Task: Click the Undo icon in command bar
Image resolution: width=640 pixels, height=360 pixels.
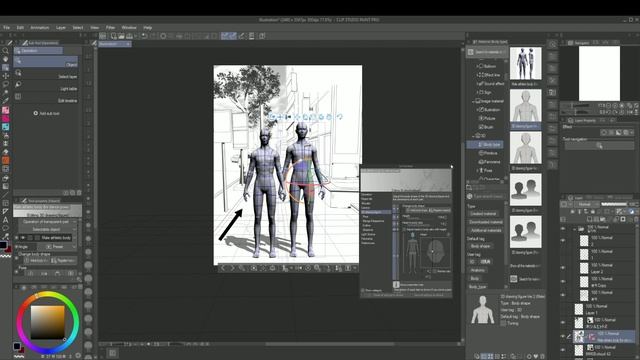Action: click(144, 36)
